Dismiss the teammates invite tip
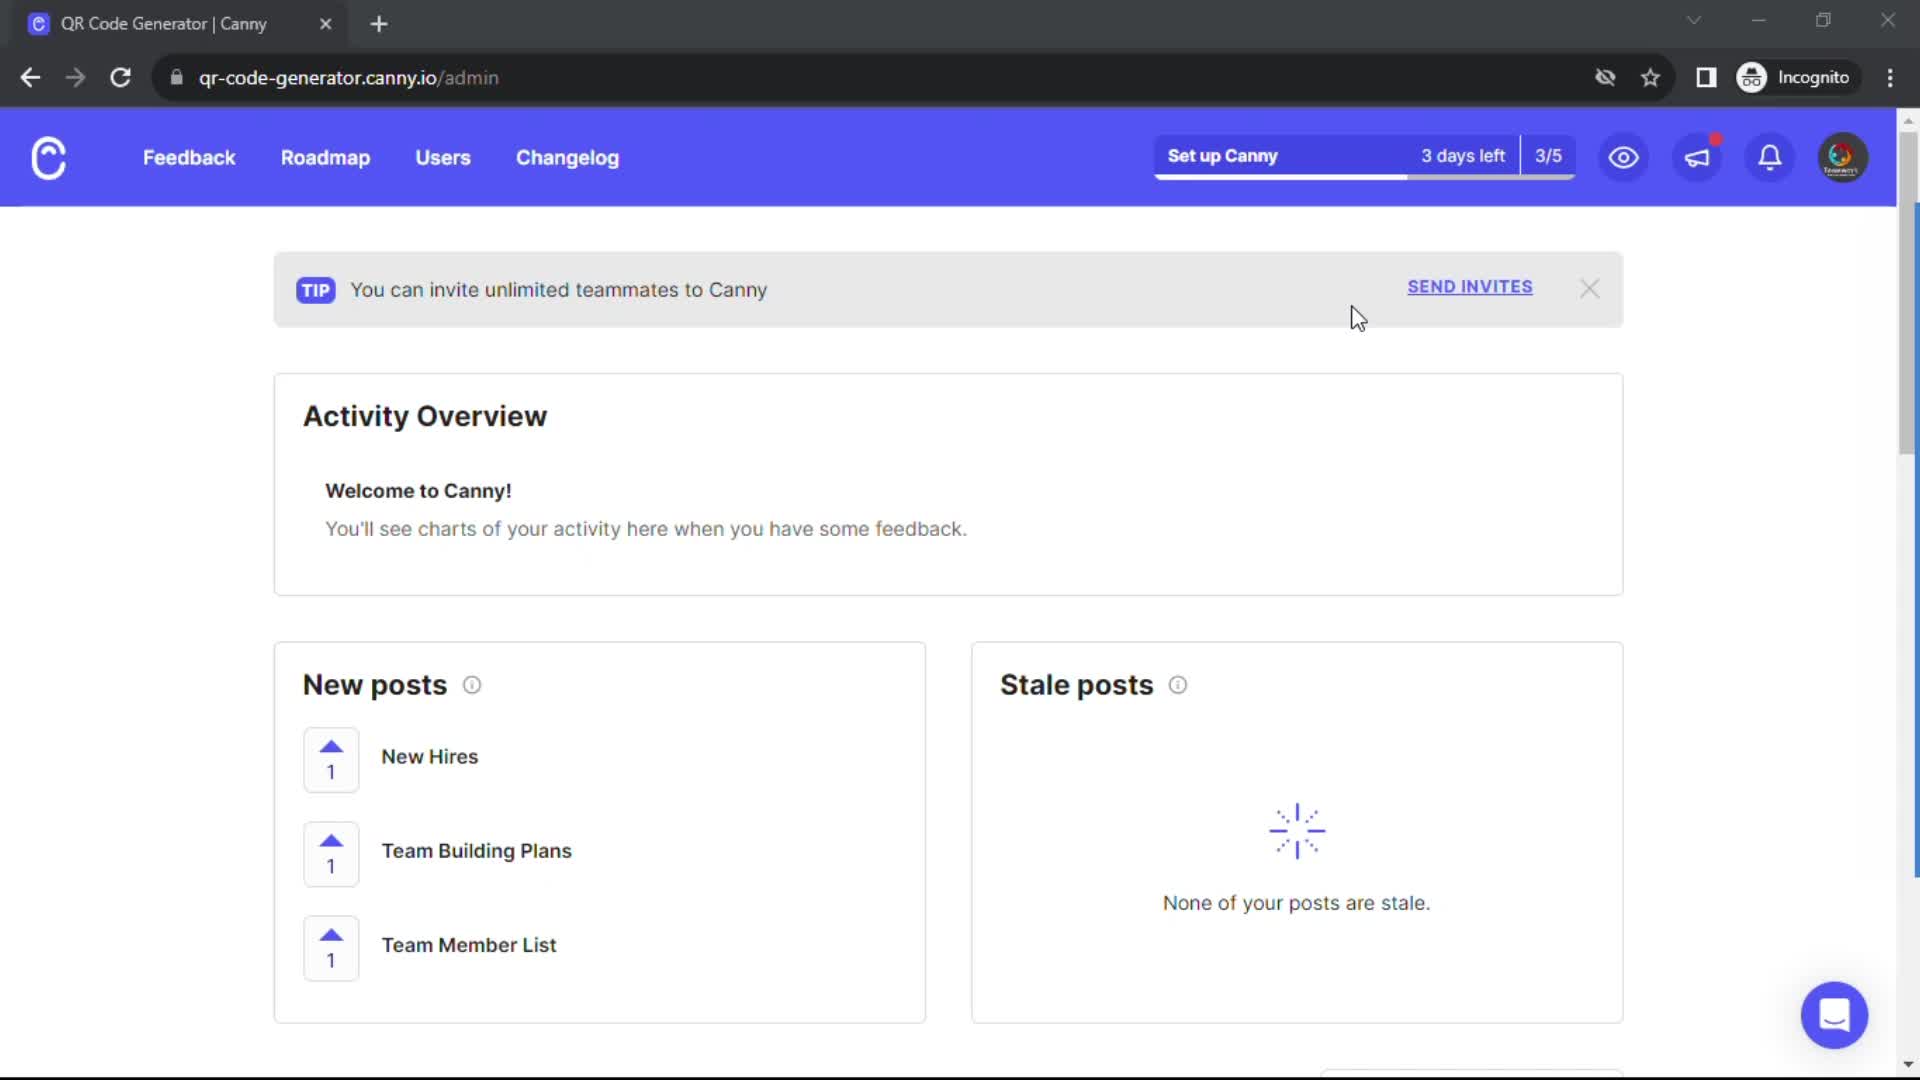1920x1080 pixels. coord(1589,289)
